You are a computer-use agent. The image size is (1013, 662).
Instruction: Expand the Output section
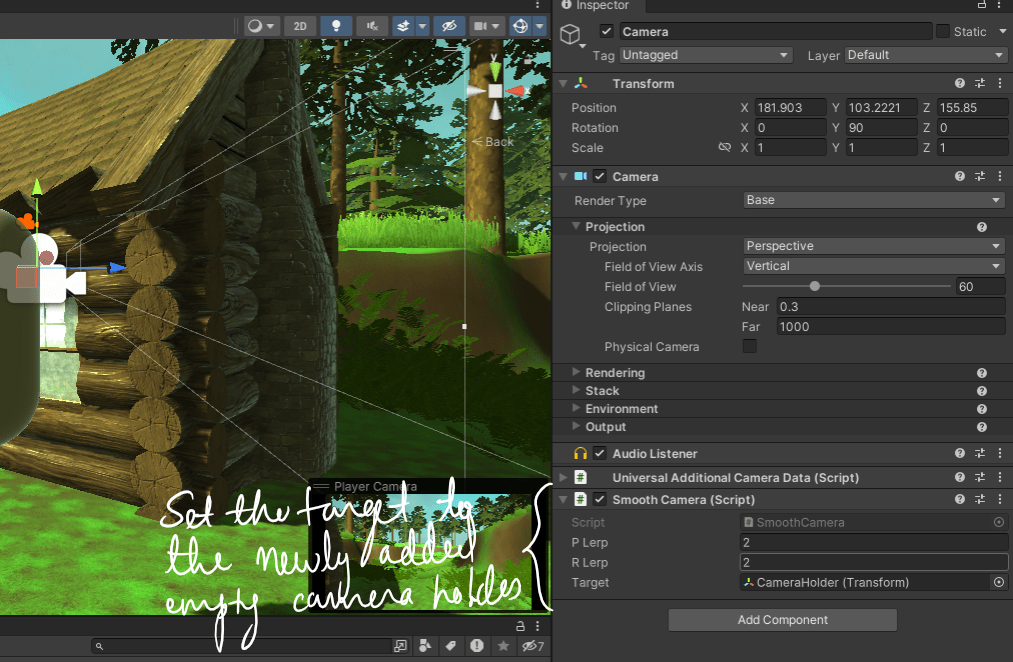576,426
